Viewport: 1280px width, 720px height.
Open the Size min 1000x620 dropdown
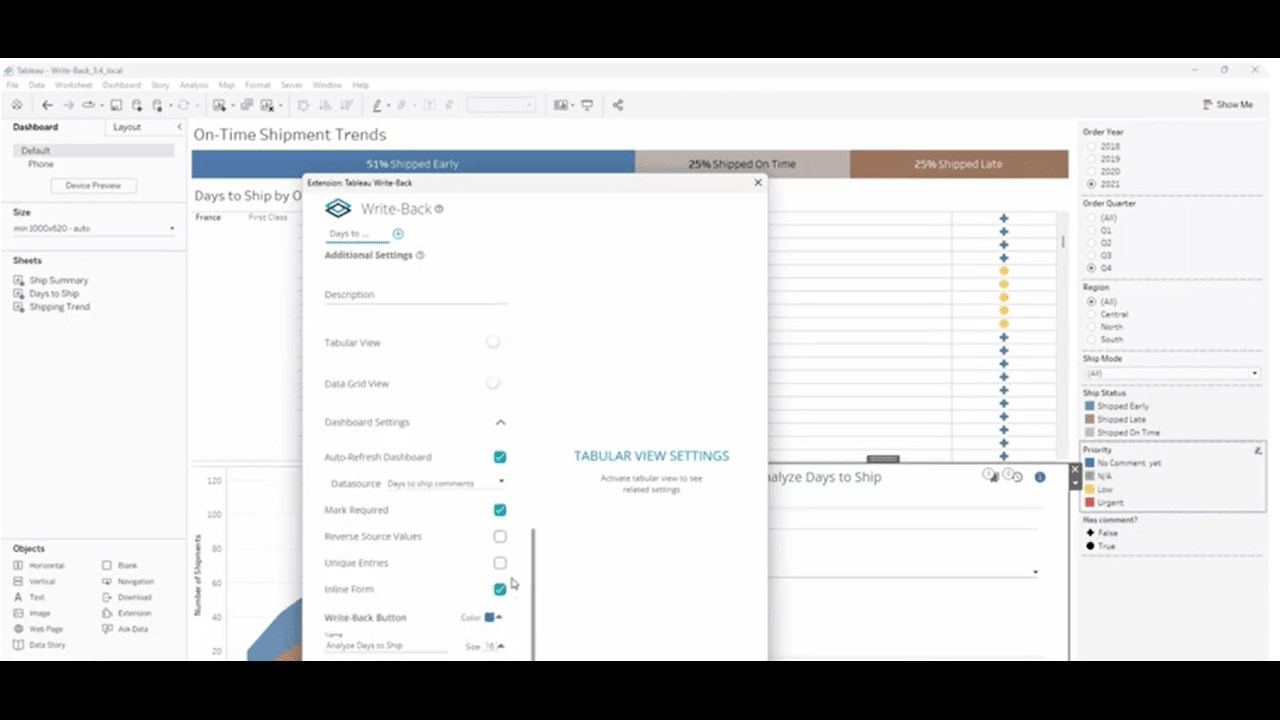click(x=94, y=229)
